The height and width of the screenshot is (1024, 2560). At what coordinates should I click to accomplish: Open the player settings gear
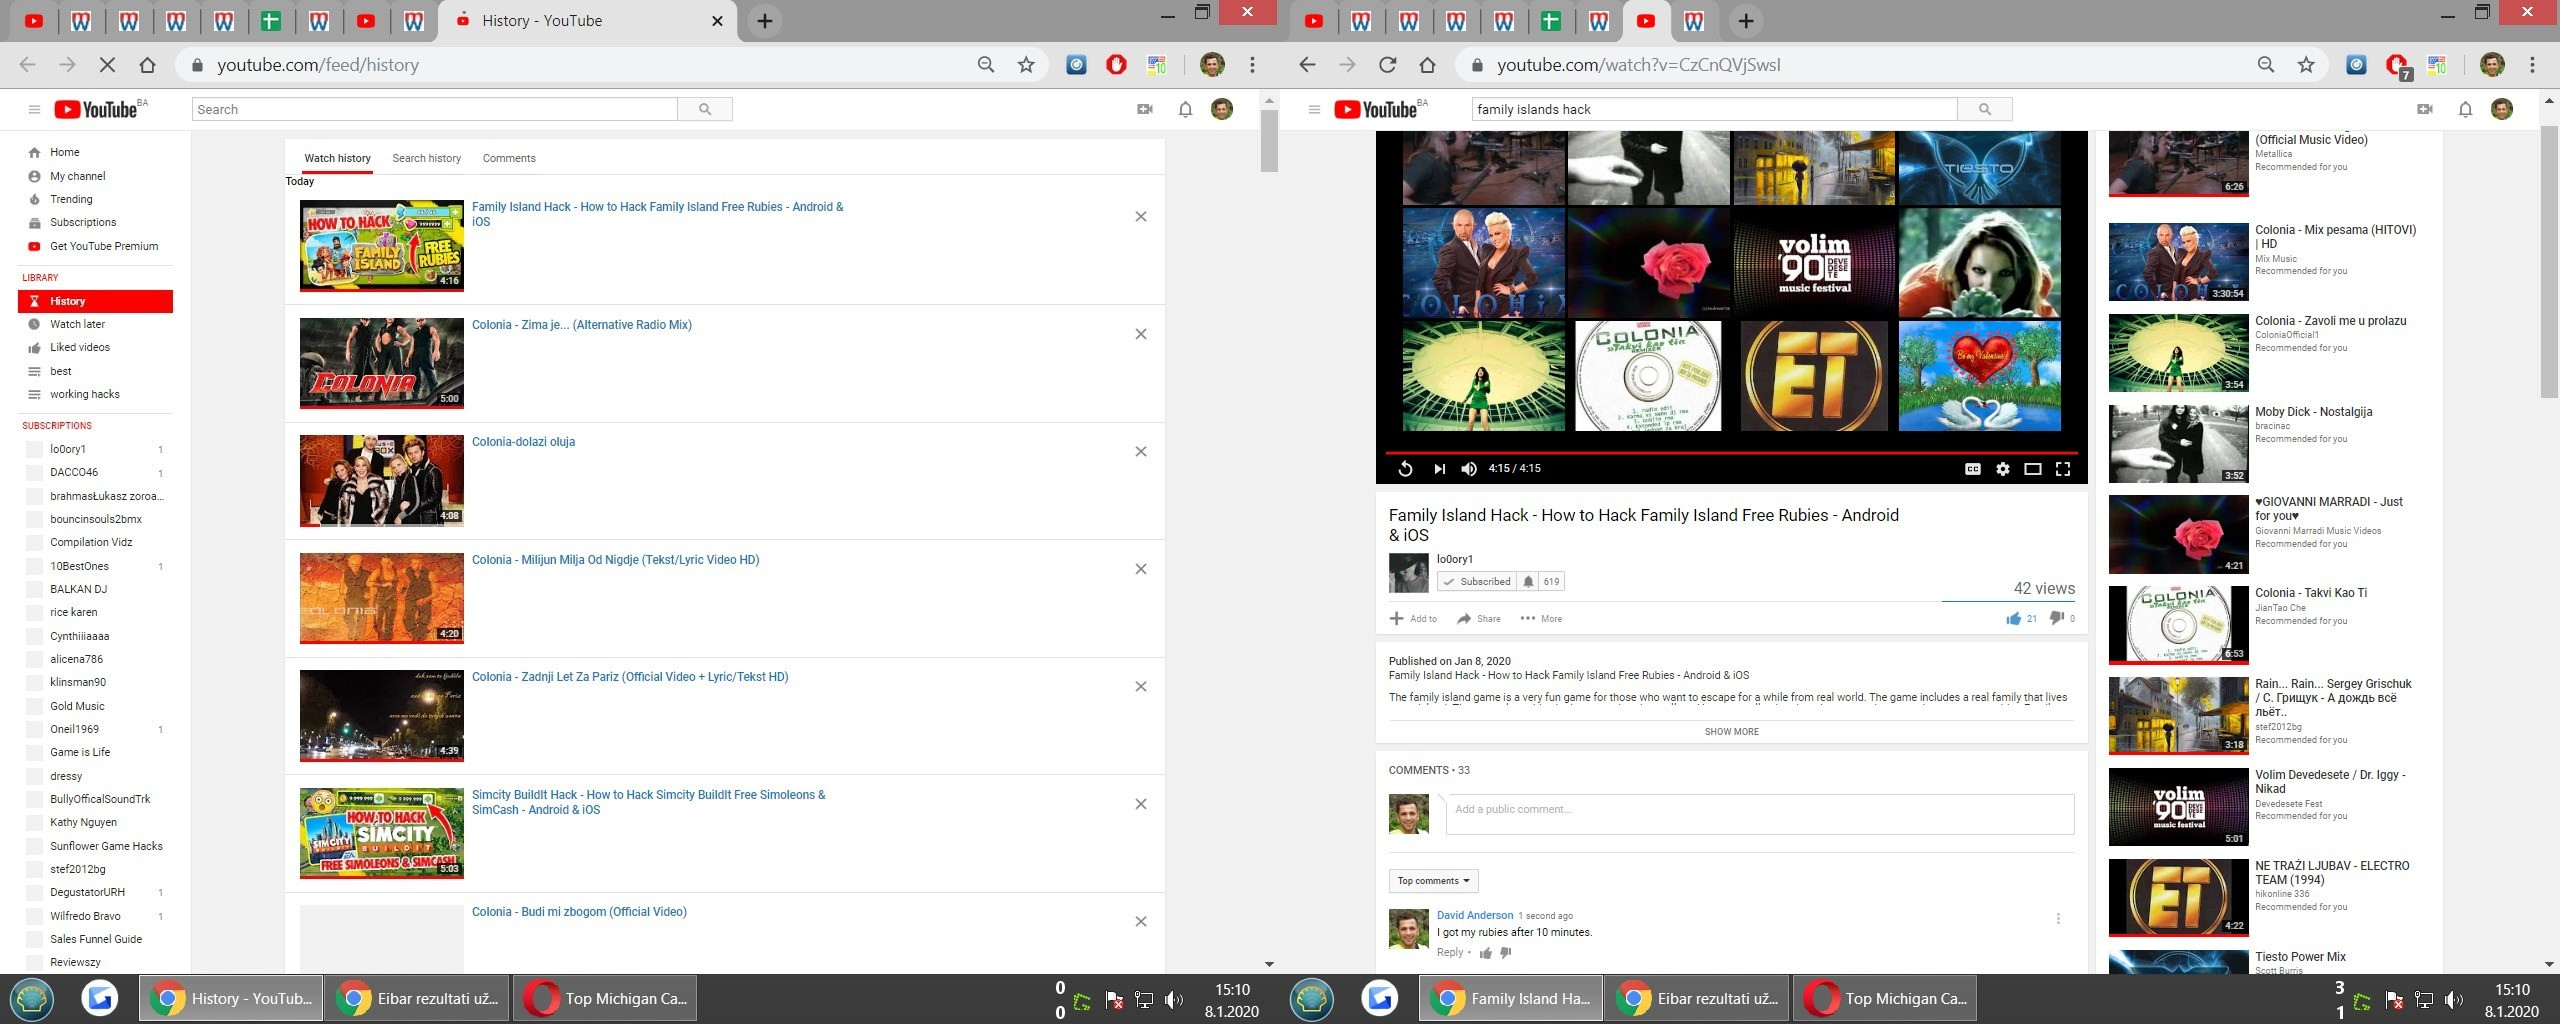coord(2003,469)
